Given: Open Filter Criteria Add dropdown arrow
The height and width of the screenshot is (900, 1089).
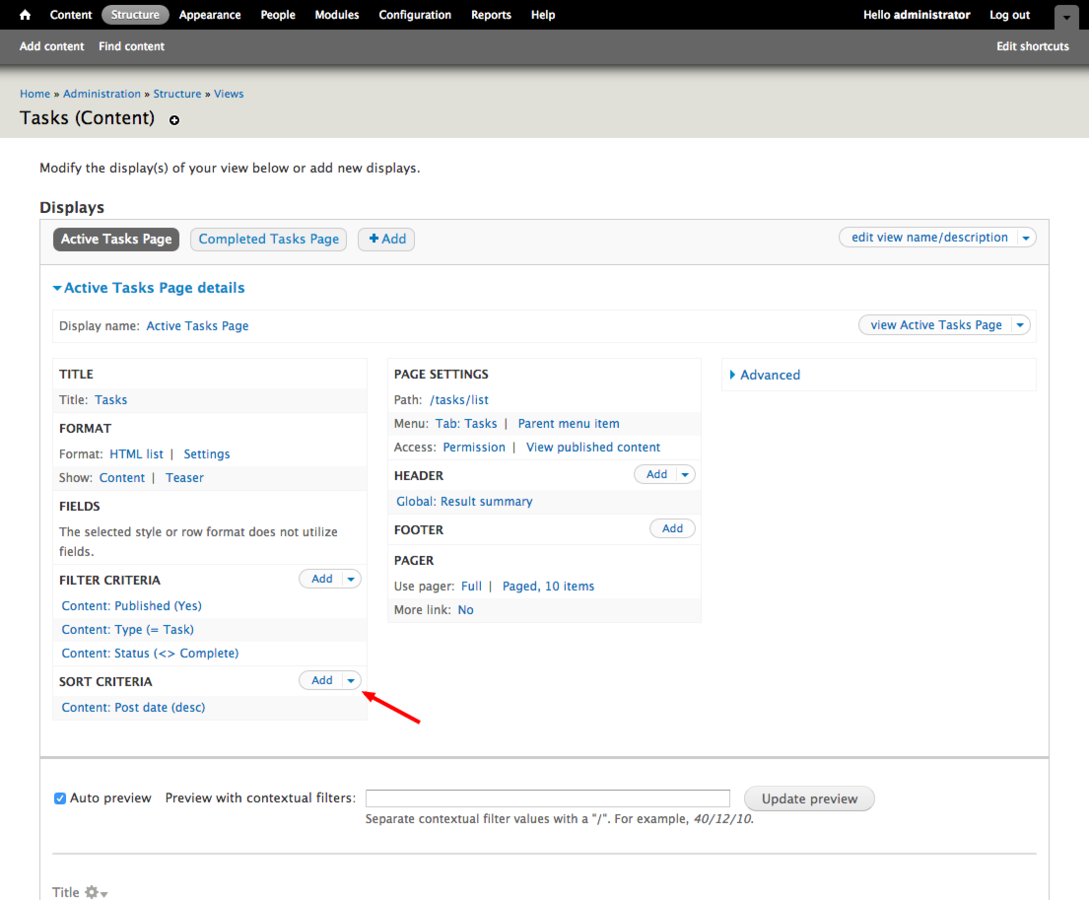Looking at the screenshot, I should 351,579.
